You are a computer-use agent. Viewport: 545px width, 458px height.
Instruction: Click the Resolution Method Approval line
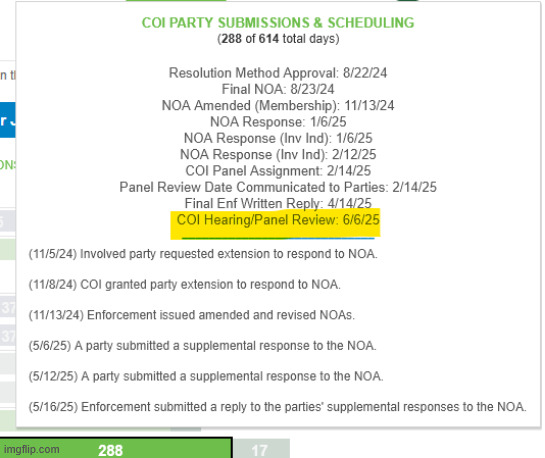[278, 73]
